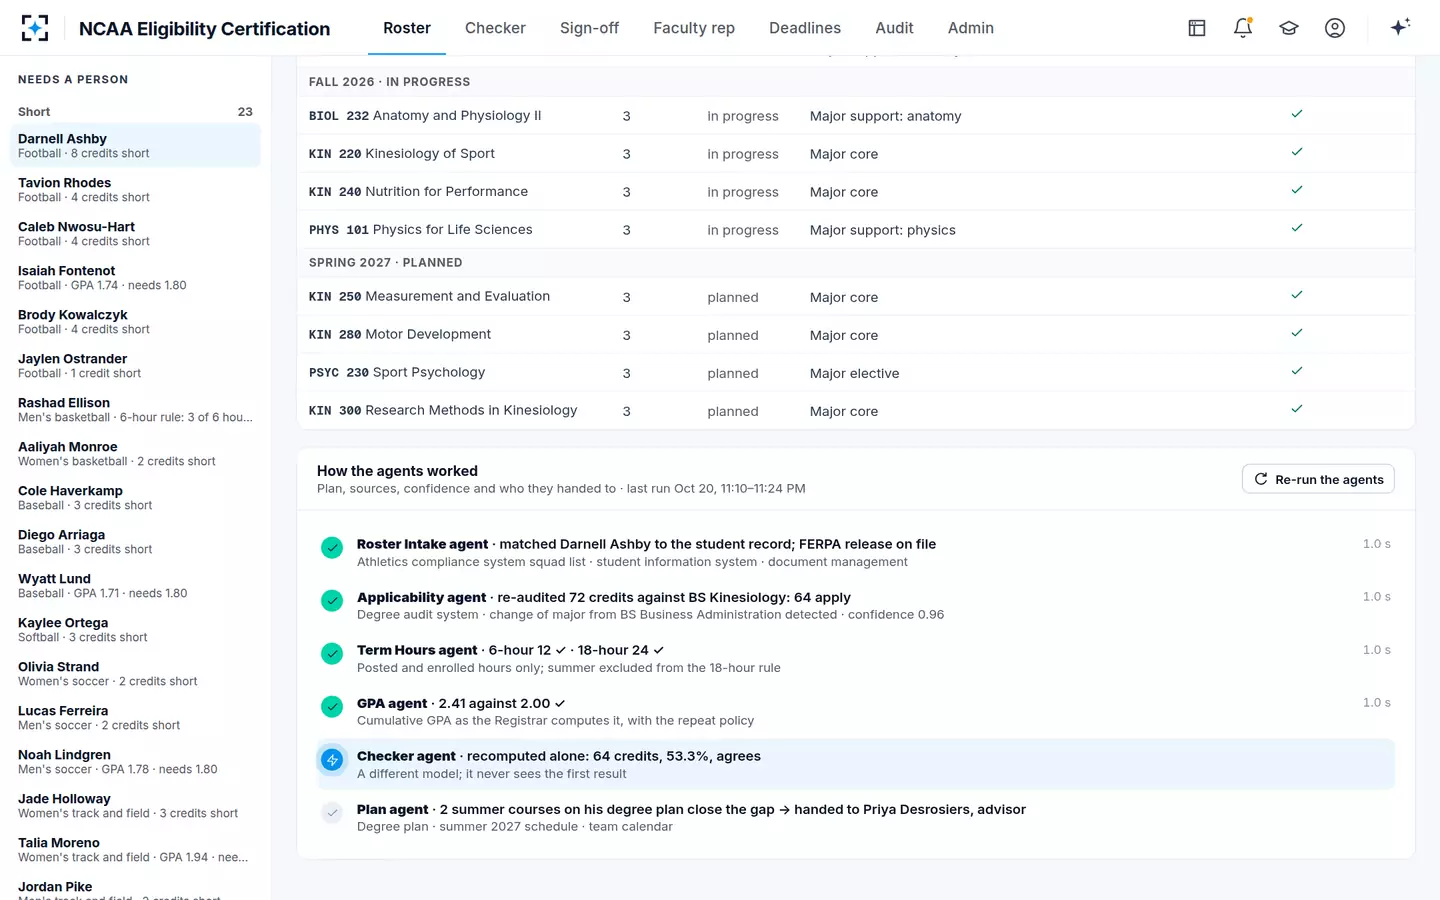Select Tavion Rhodes in the roster list
The image size is (1440, 900).
[x=135, y=189]
